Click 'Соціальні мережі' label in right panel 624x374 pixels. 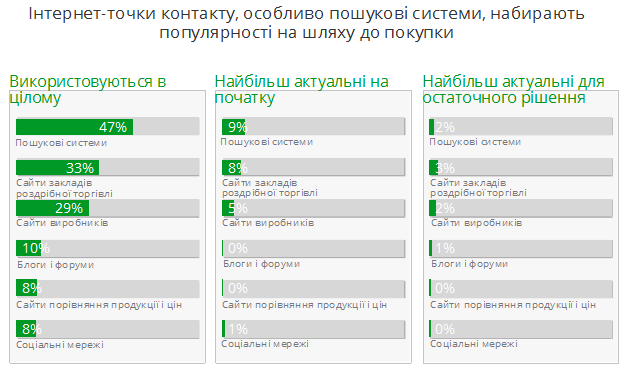click(x=474, y=344)
